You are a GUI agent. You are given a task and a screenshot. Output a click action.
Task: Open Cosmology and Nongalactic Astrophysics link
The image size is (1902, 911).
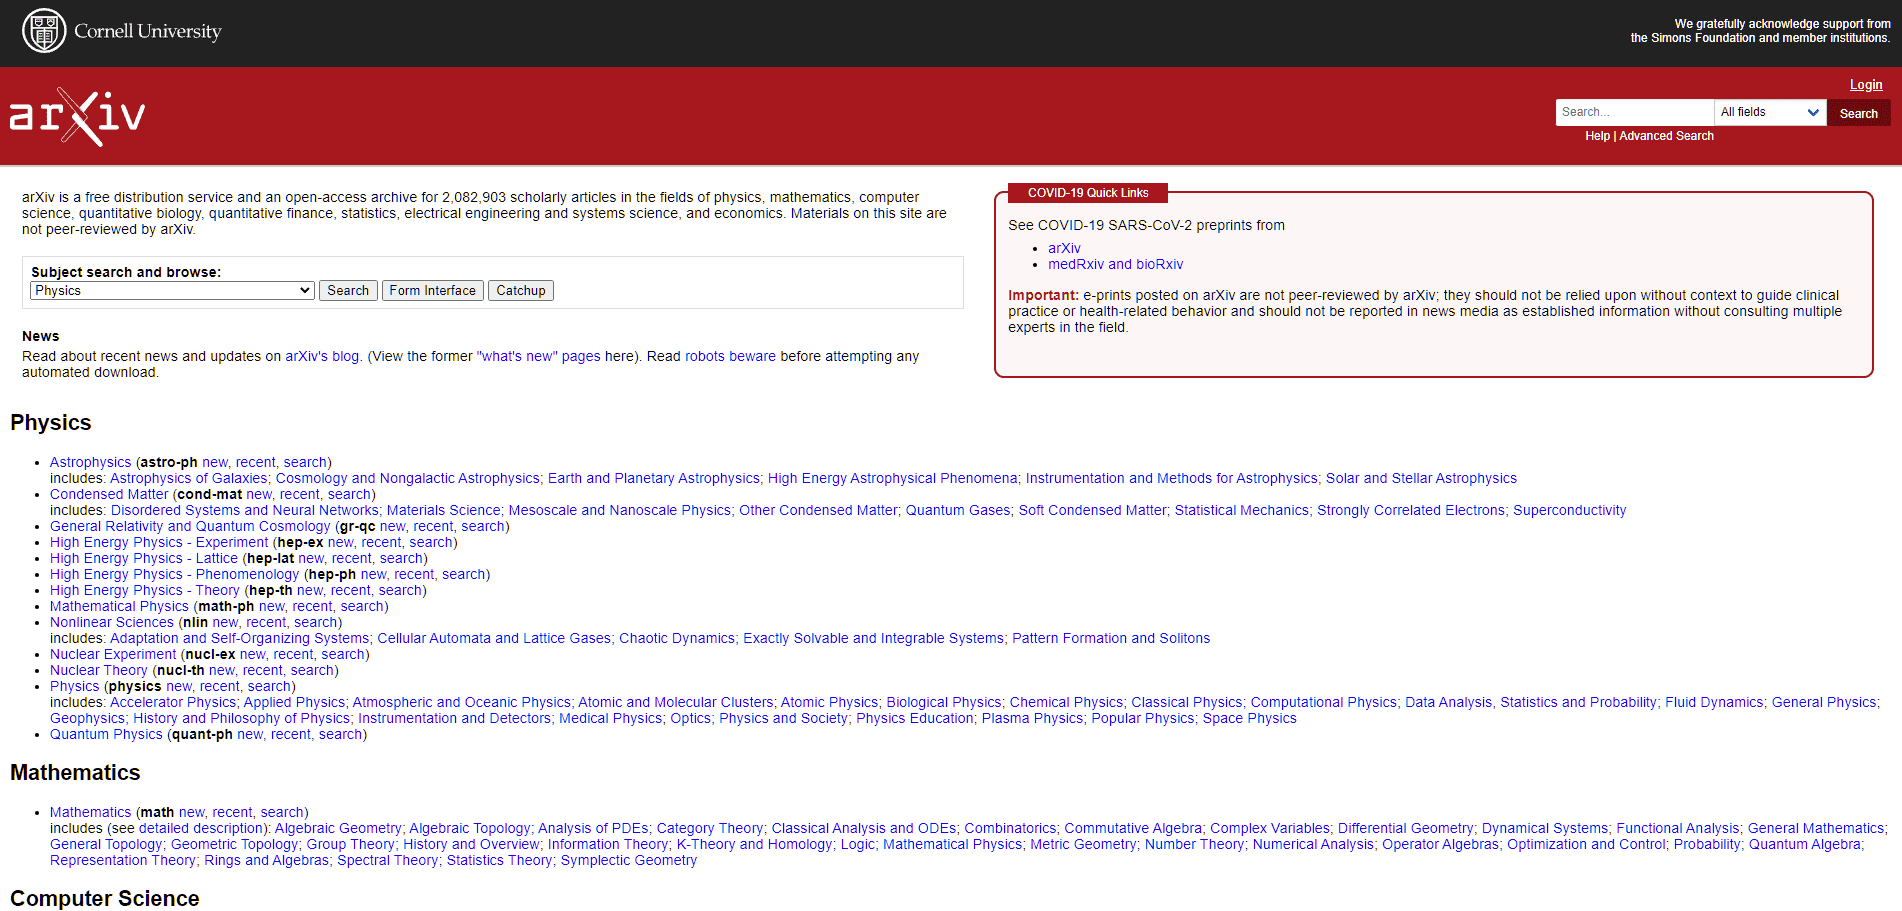point(408,478)
